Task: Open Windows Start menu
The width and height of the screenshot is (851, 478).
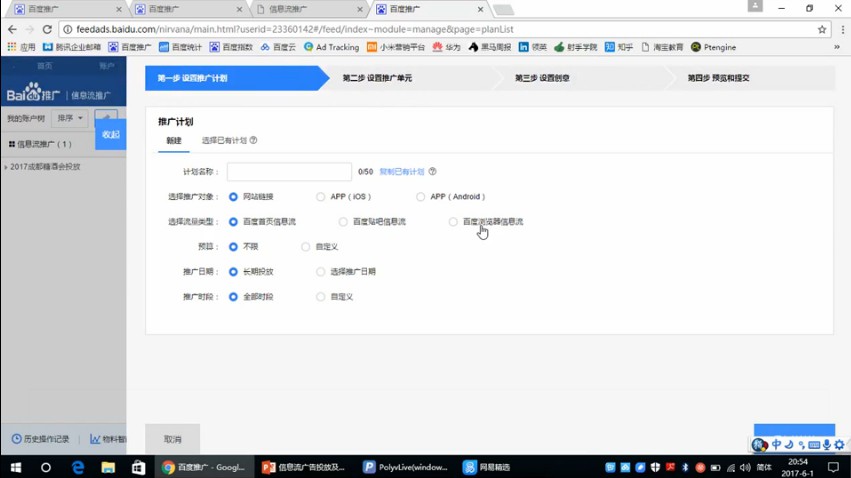Action: (x=15, y=467)
